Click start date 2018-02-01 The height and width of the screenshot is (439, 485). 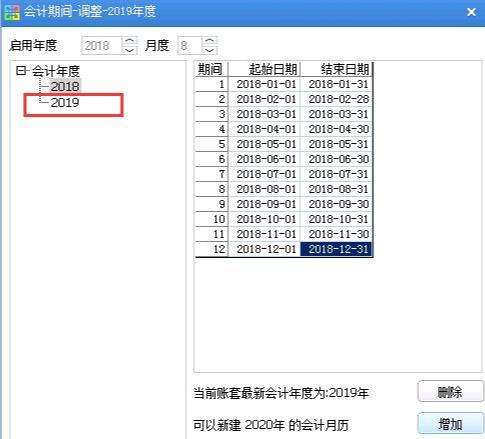tap(264, 99)
